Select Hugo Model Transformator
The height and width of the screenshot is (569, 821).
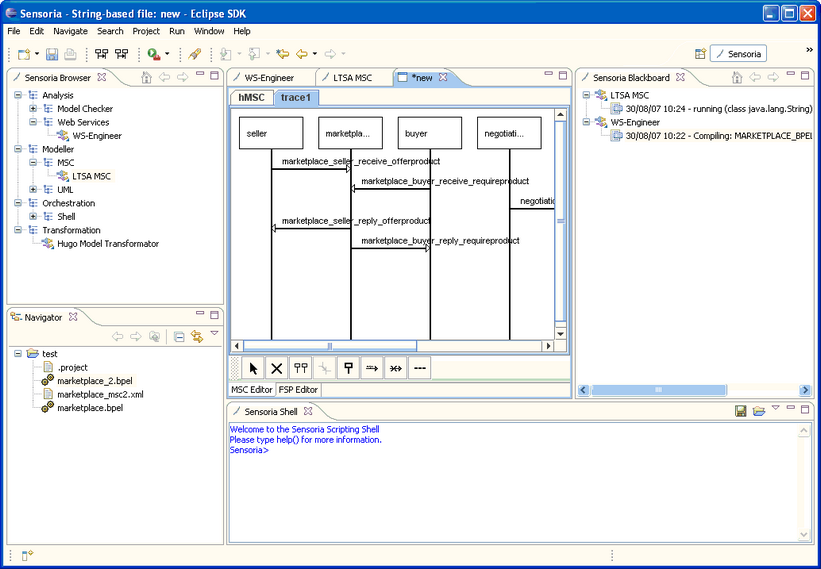(101, 244)
